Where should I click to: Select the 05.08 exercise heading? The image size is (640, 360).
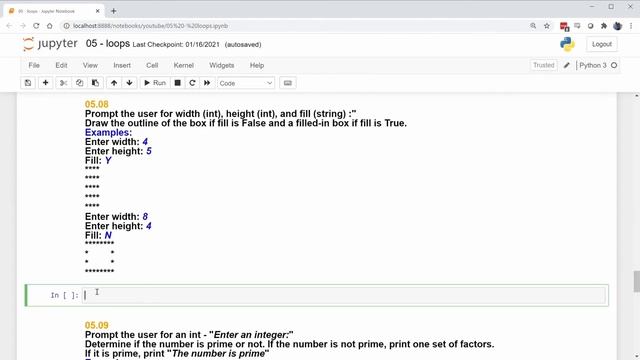click(x=97, y=104)
